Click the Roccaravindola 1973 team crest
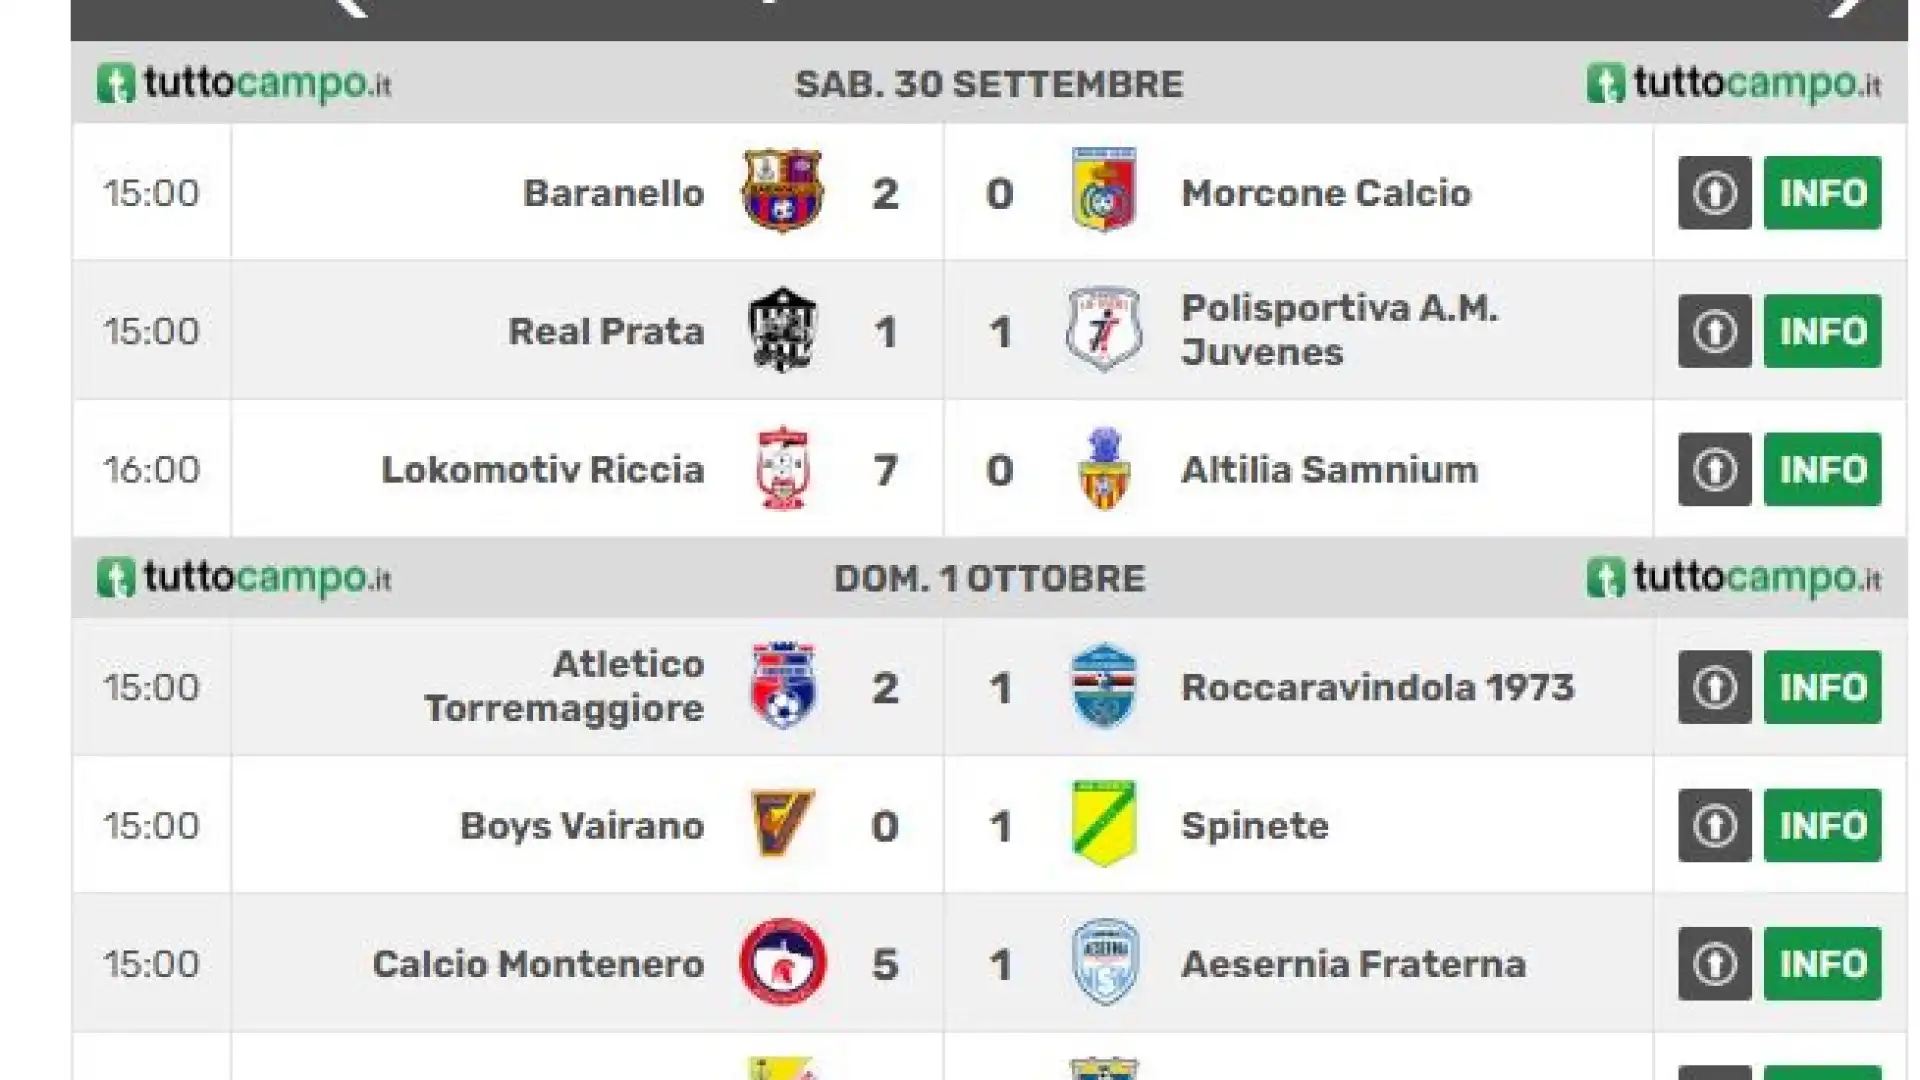The image size is (1920, 1080). 1104,686
